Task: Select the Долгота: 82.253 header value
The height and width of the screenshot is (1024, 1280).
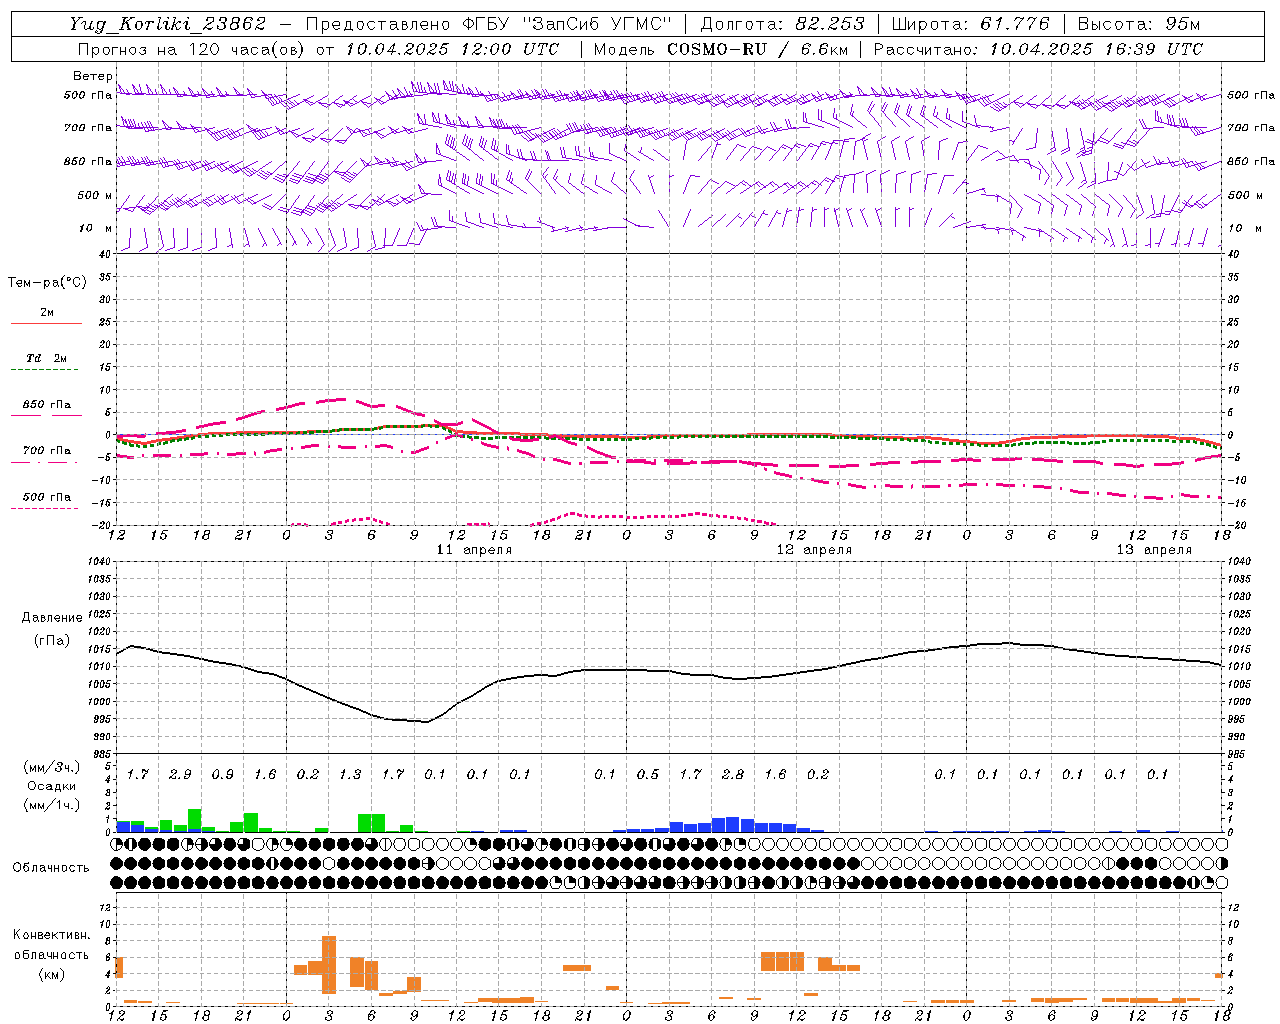Action: click(x=782, y=24)
